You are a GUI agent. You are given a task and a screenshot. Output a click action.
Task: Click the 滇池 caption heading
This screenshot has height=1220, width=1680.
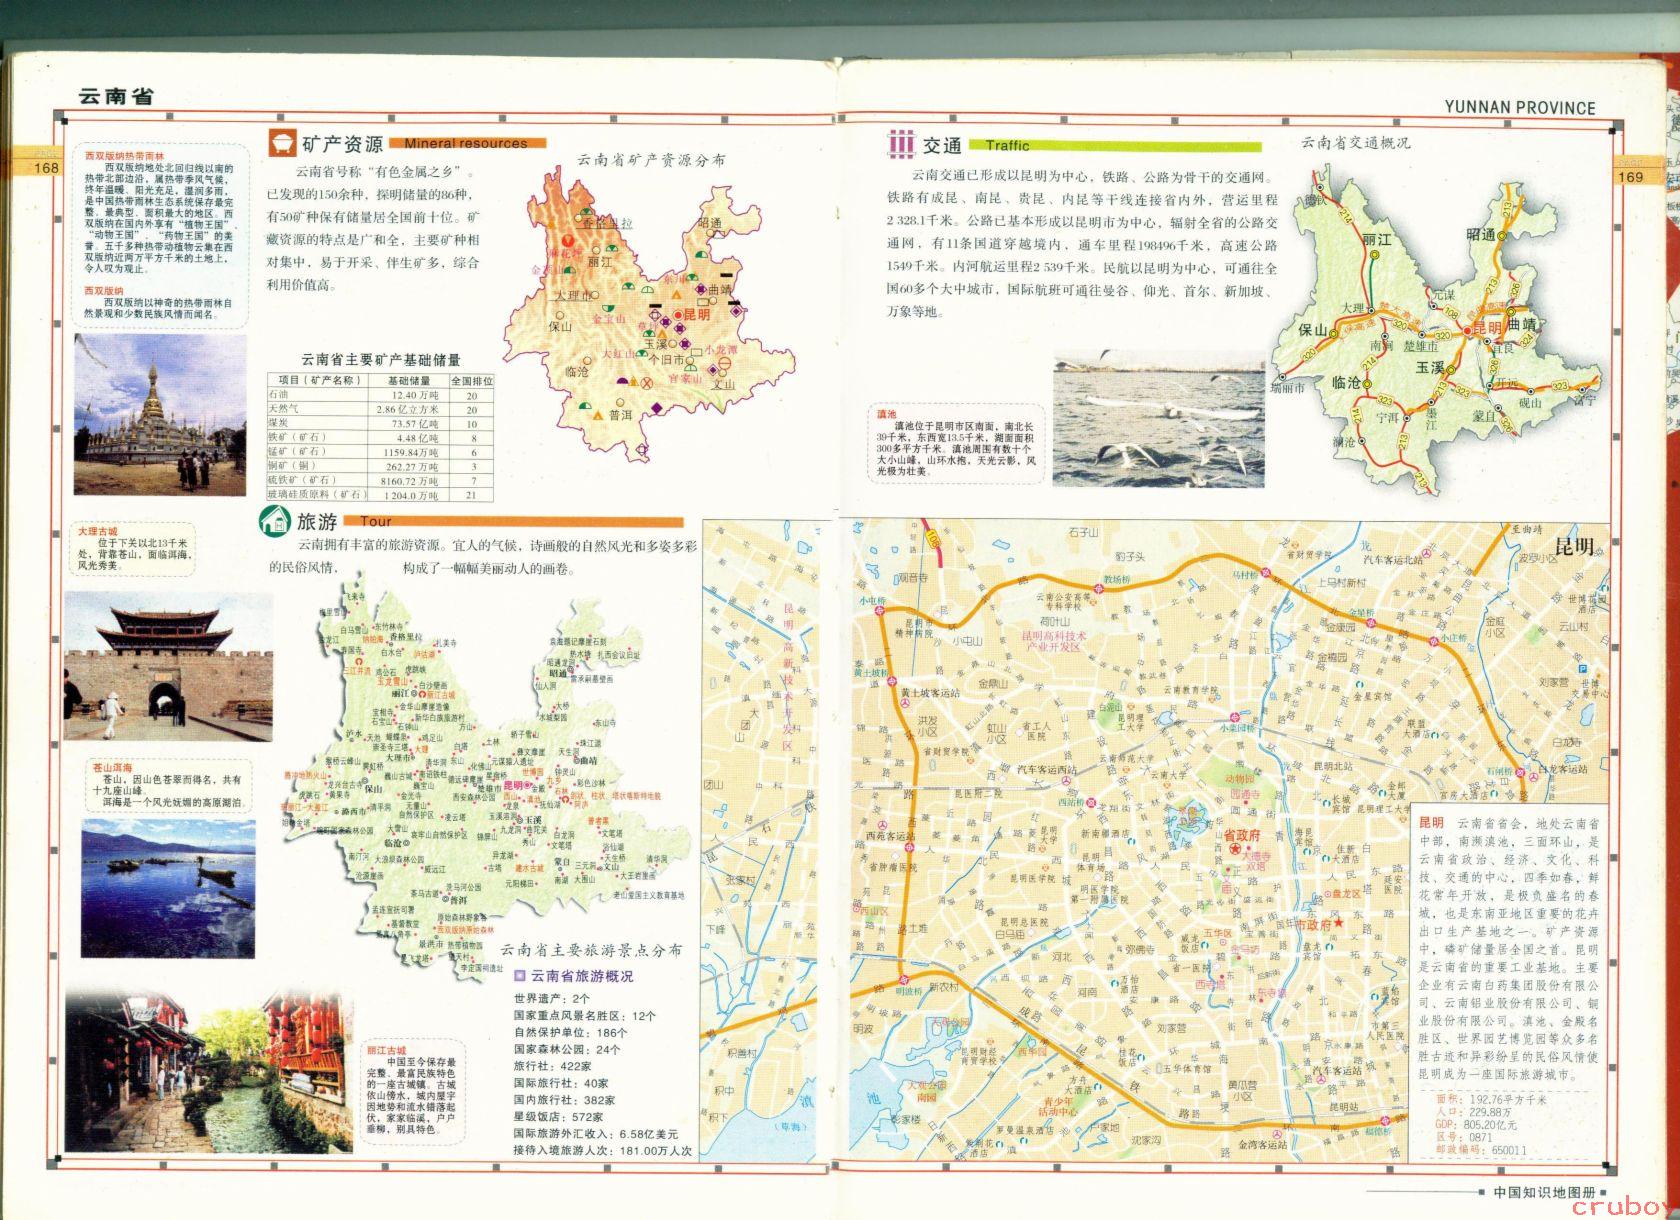pyautogui.click(x=887, y=413)
